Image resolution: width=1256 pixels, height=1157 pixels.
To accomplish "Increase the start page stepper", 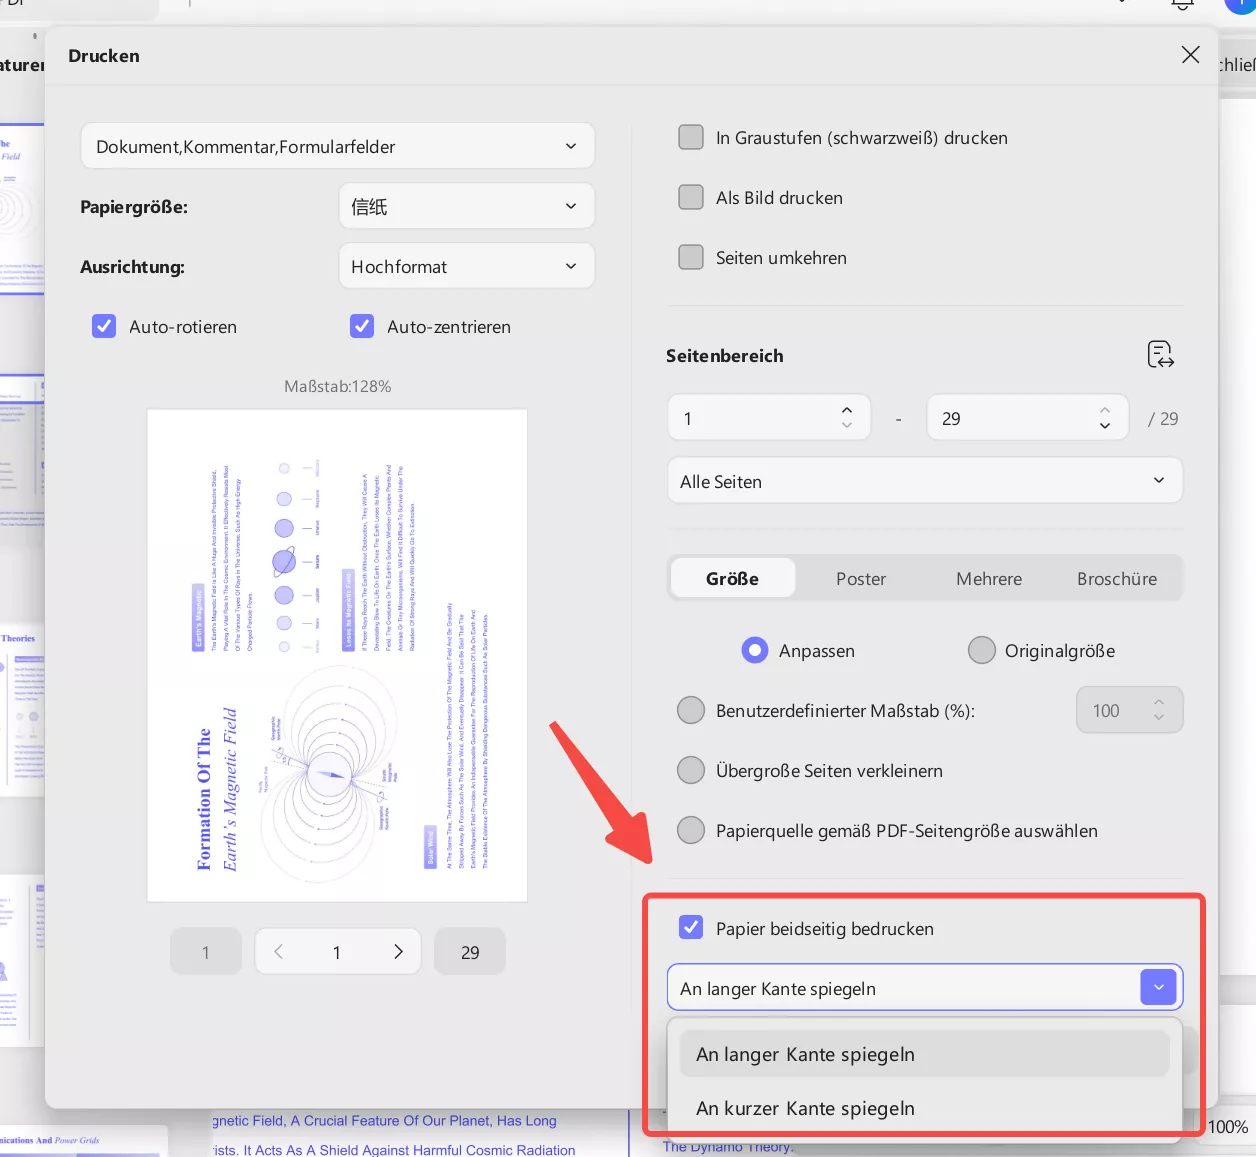I will (847, 410).
